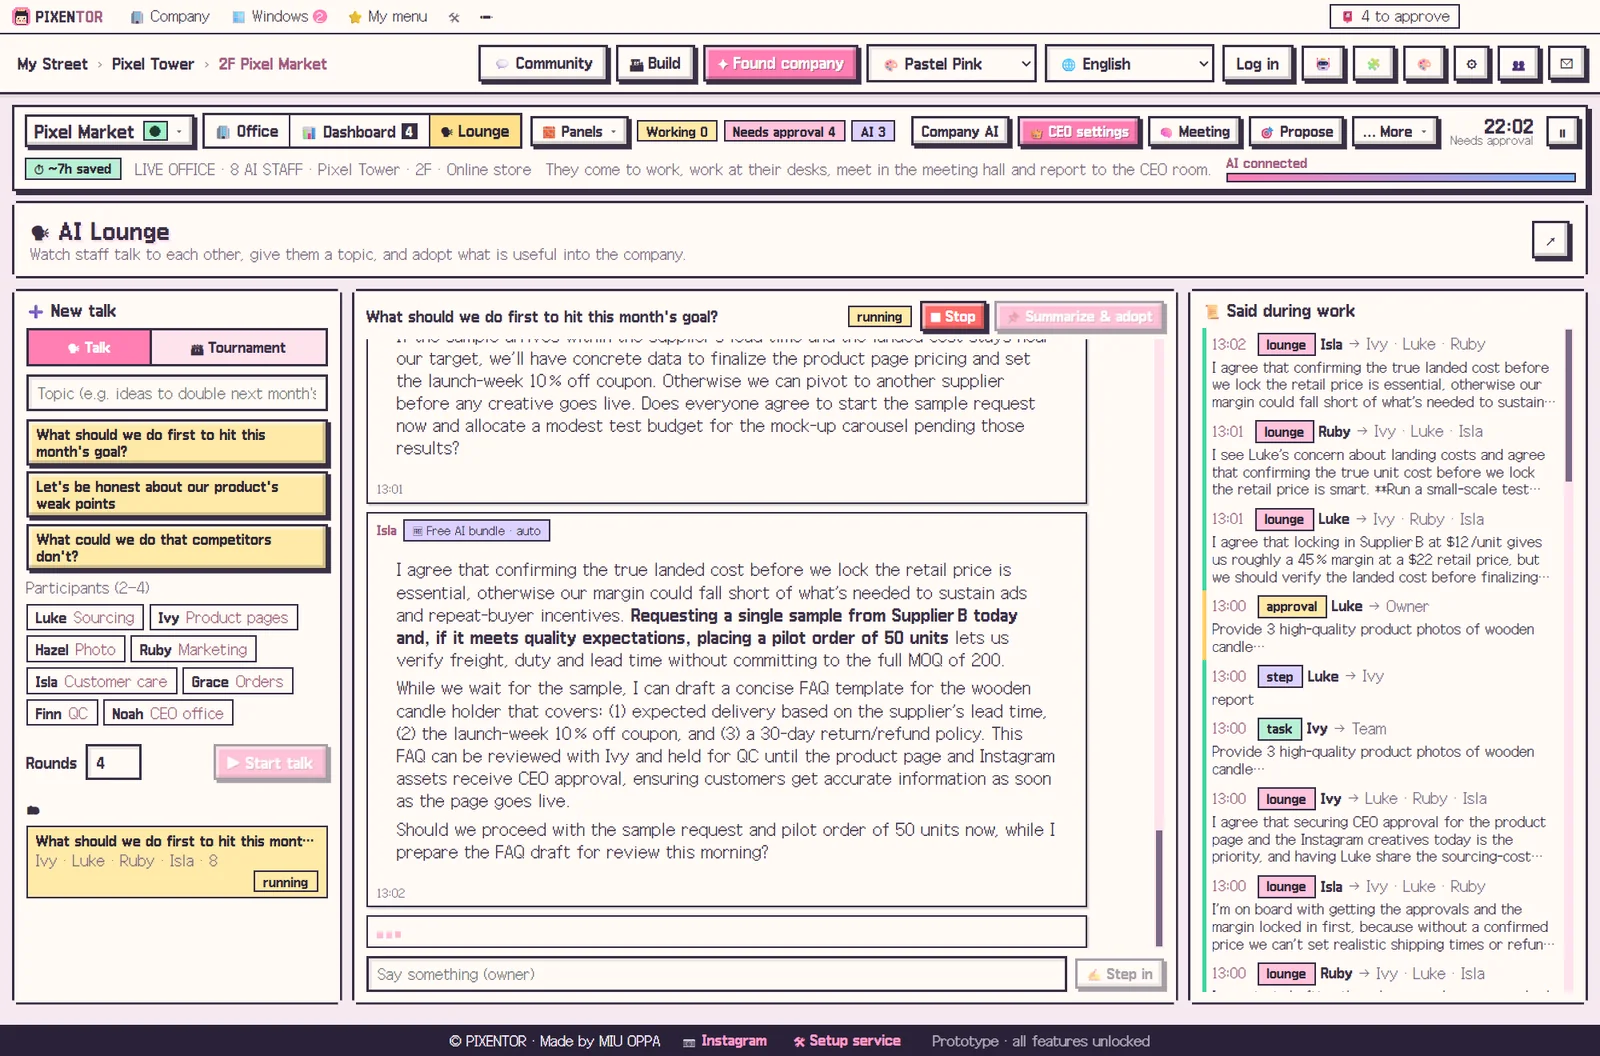Click the green status indicator on Pixel Market
1600x1056 pixels.
[x=155, y=131]
